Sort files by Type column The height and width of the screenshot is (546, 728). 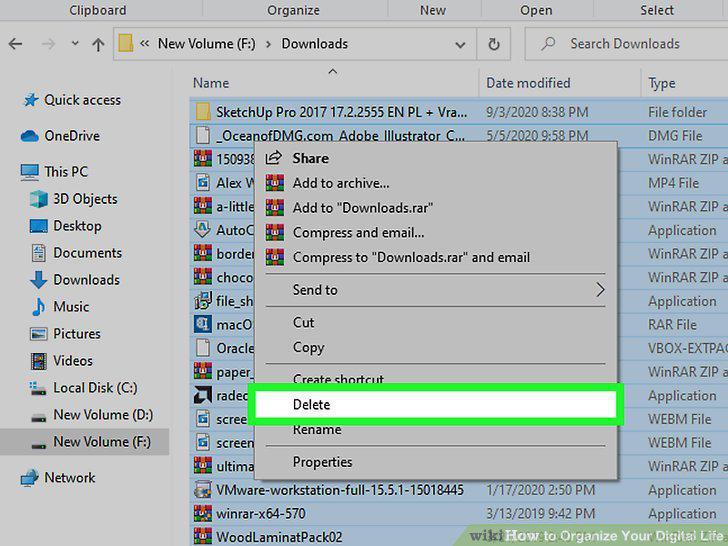(662, 84)
